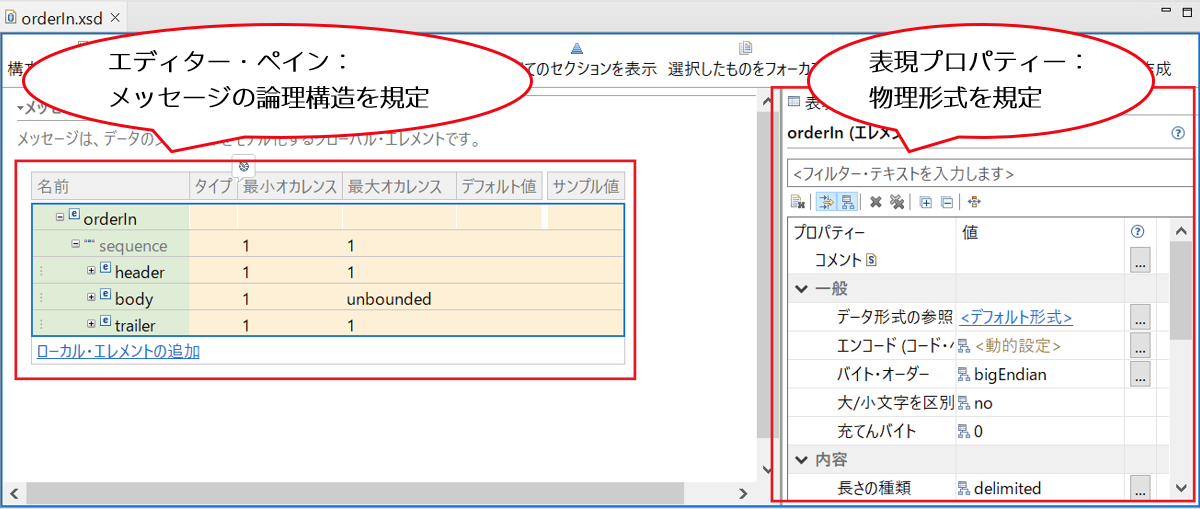Click the ローカル・エレメントの追加 link
Viewport: 1200px width, 509px height.
pos(117,351)
